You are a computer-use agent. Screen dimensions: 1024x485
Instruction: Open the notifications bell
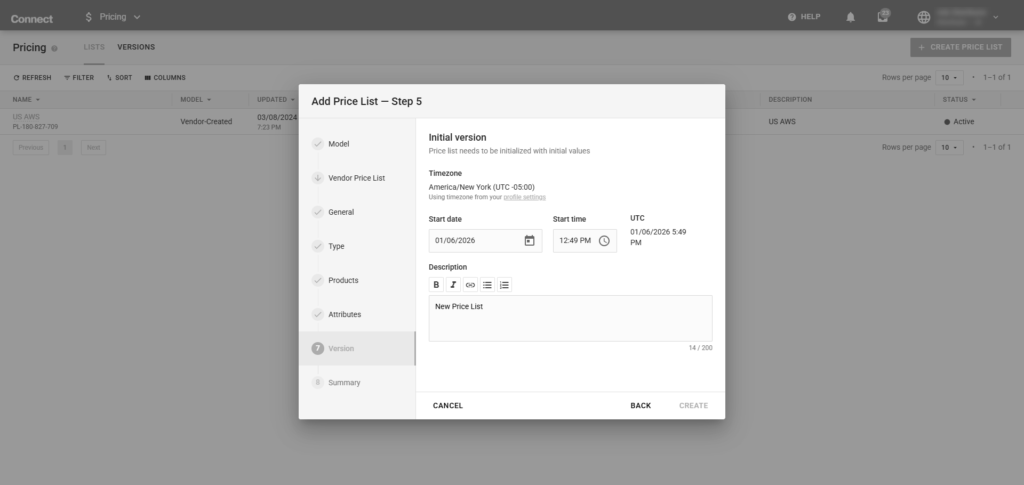click(851, 17)
